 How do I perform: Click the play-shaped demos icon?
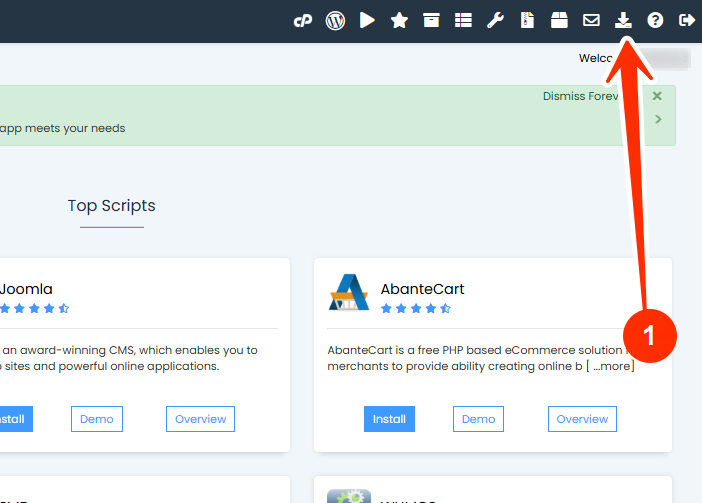pos(367,20)
